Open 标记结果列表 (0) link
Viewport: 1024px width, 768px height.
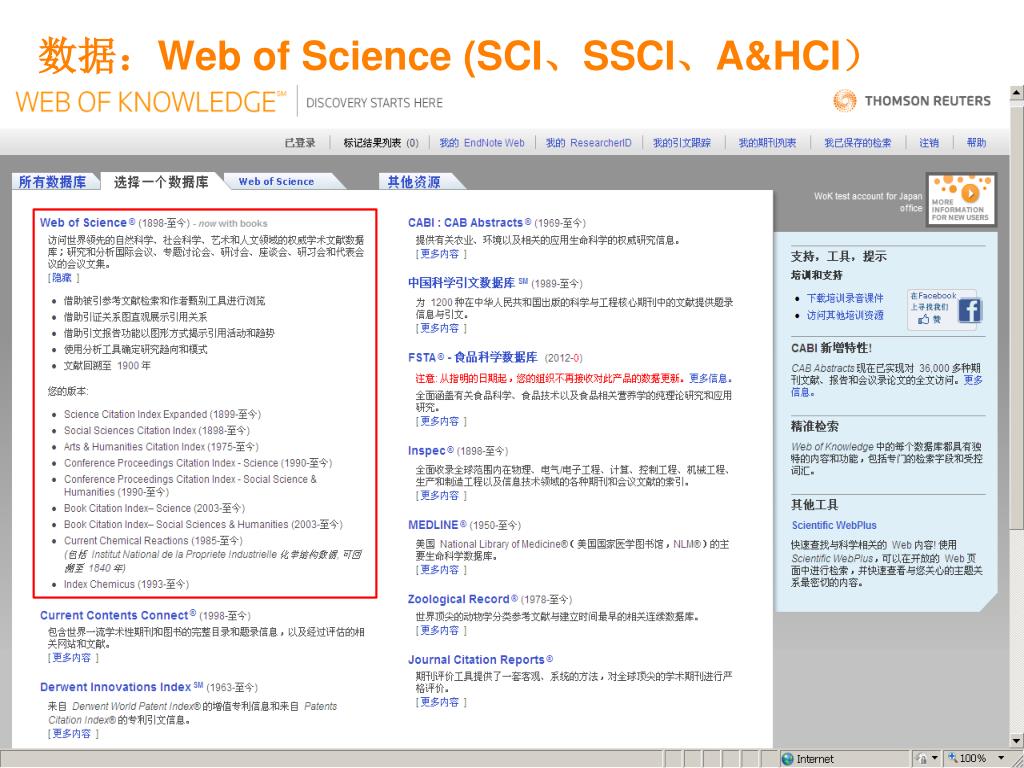(381, 142)
